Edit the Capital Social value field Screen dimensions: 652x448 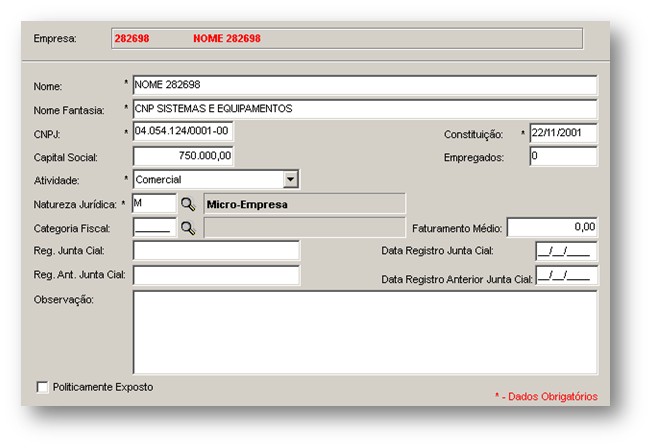pos(183,156)
